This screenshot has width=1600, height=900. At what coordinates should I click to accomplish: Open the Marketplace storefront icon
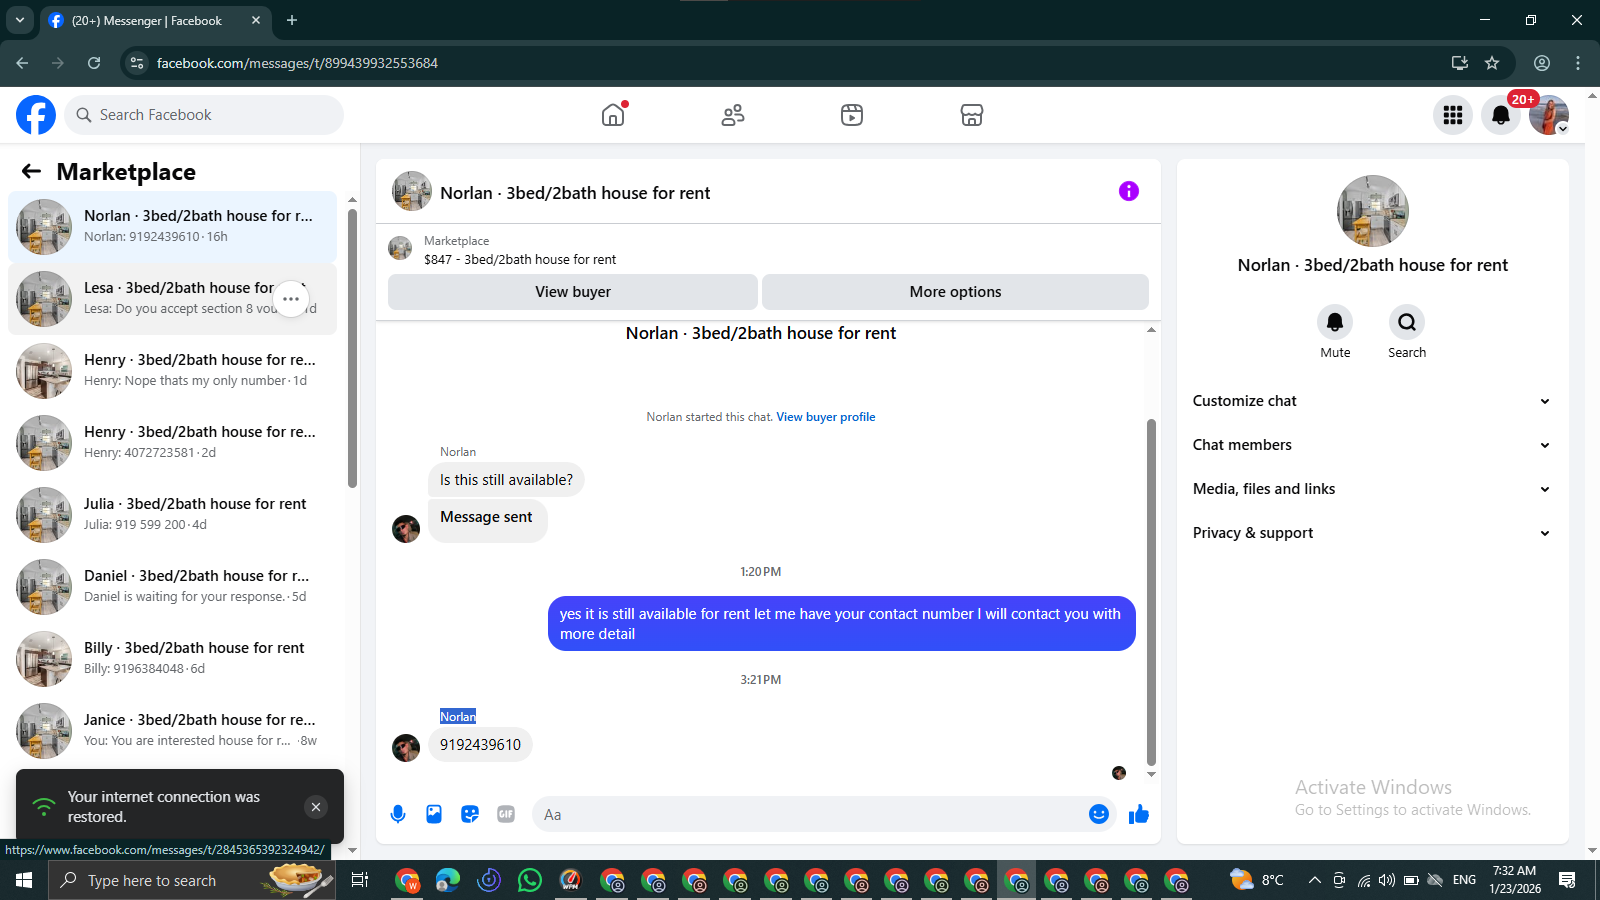coord(972,115)
